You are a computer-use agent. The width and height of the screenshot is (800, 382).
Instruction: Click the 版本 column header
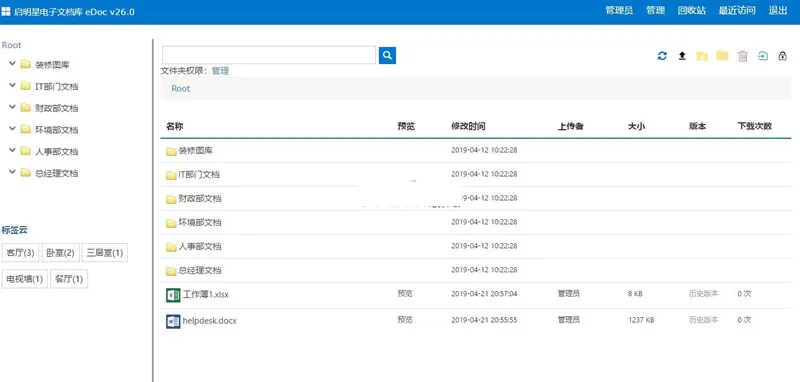pos(697,126)
